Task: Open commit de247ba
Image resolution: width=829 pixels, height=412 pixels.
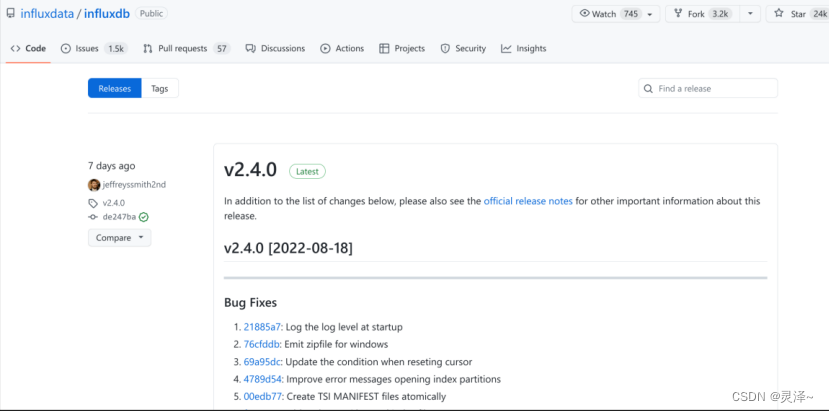Action: click(x=119, y=217)
